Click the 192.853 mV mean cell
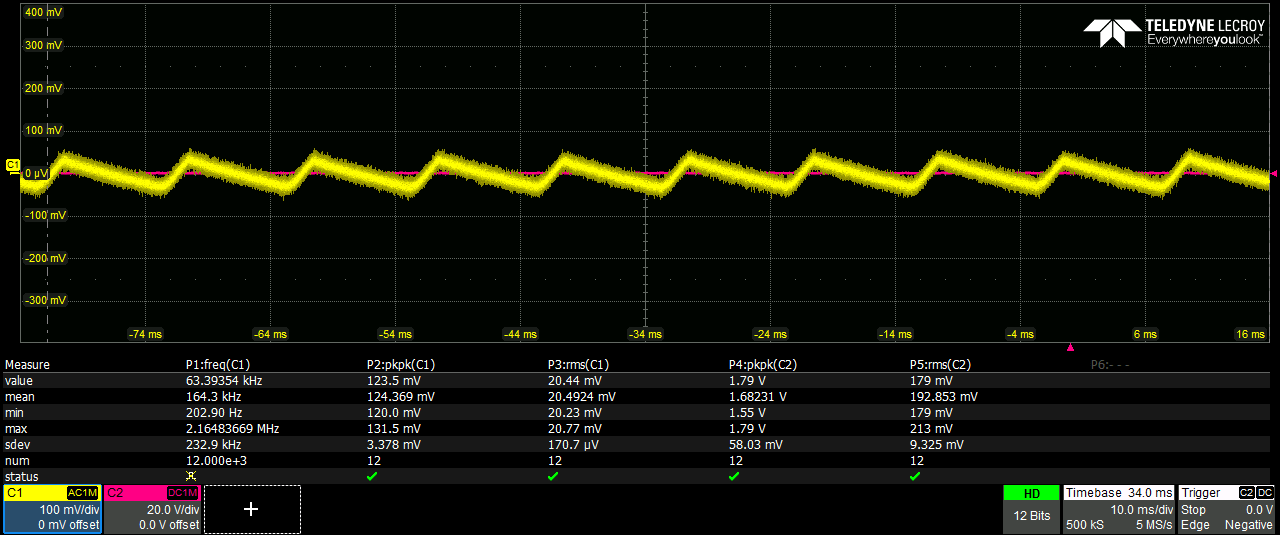The width and height of the screenshot is (1280, 535). point(943,397)
